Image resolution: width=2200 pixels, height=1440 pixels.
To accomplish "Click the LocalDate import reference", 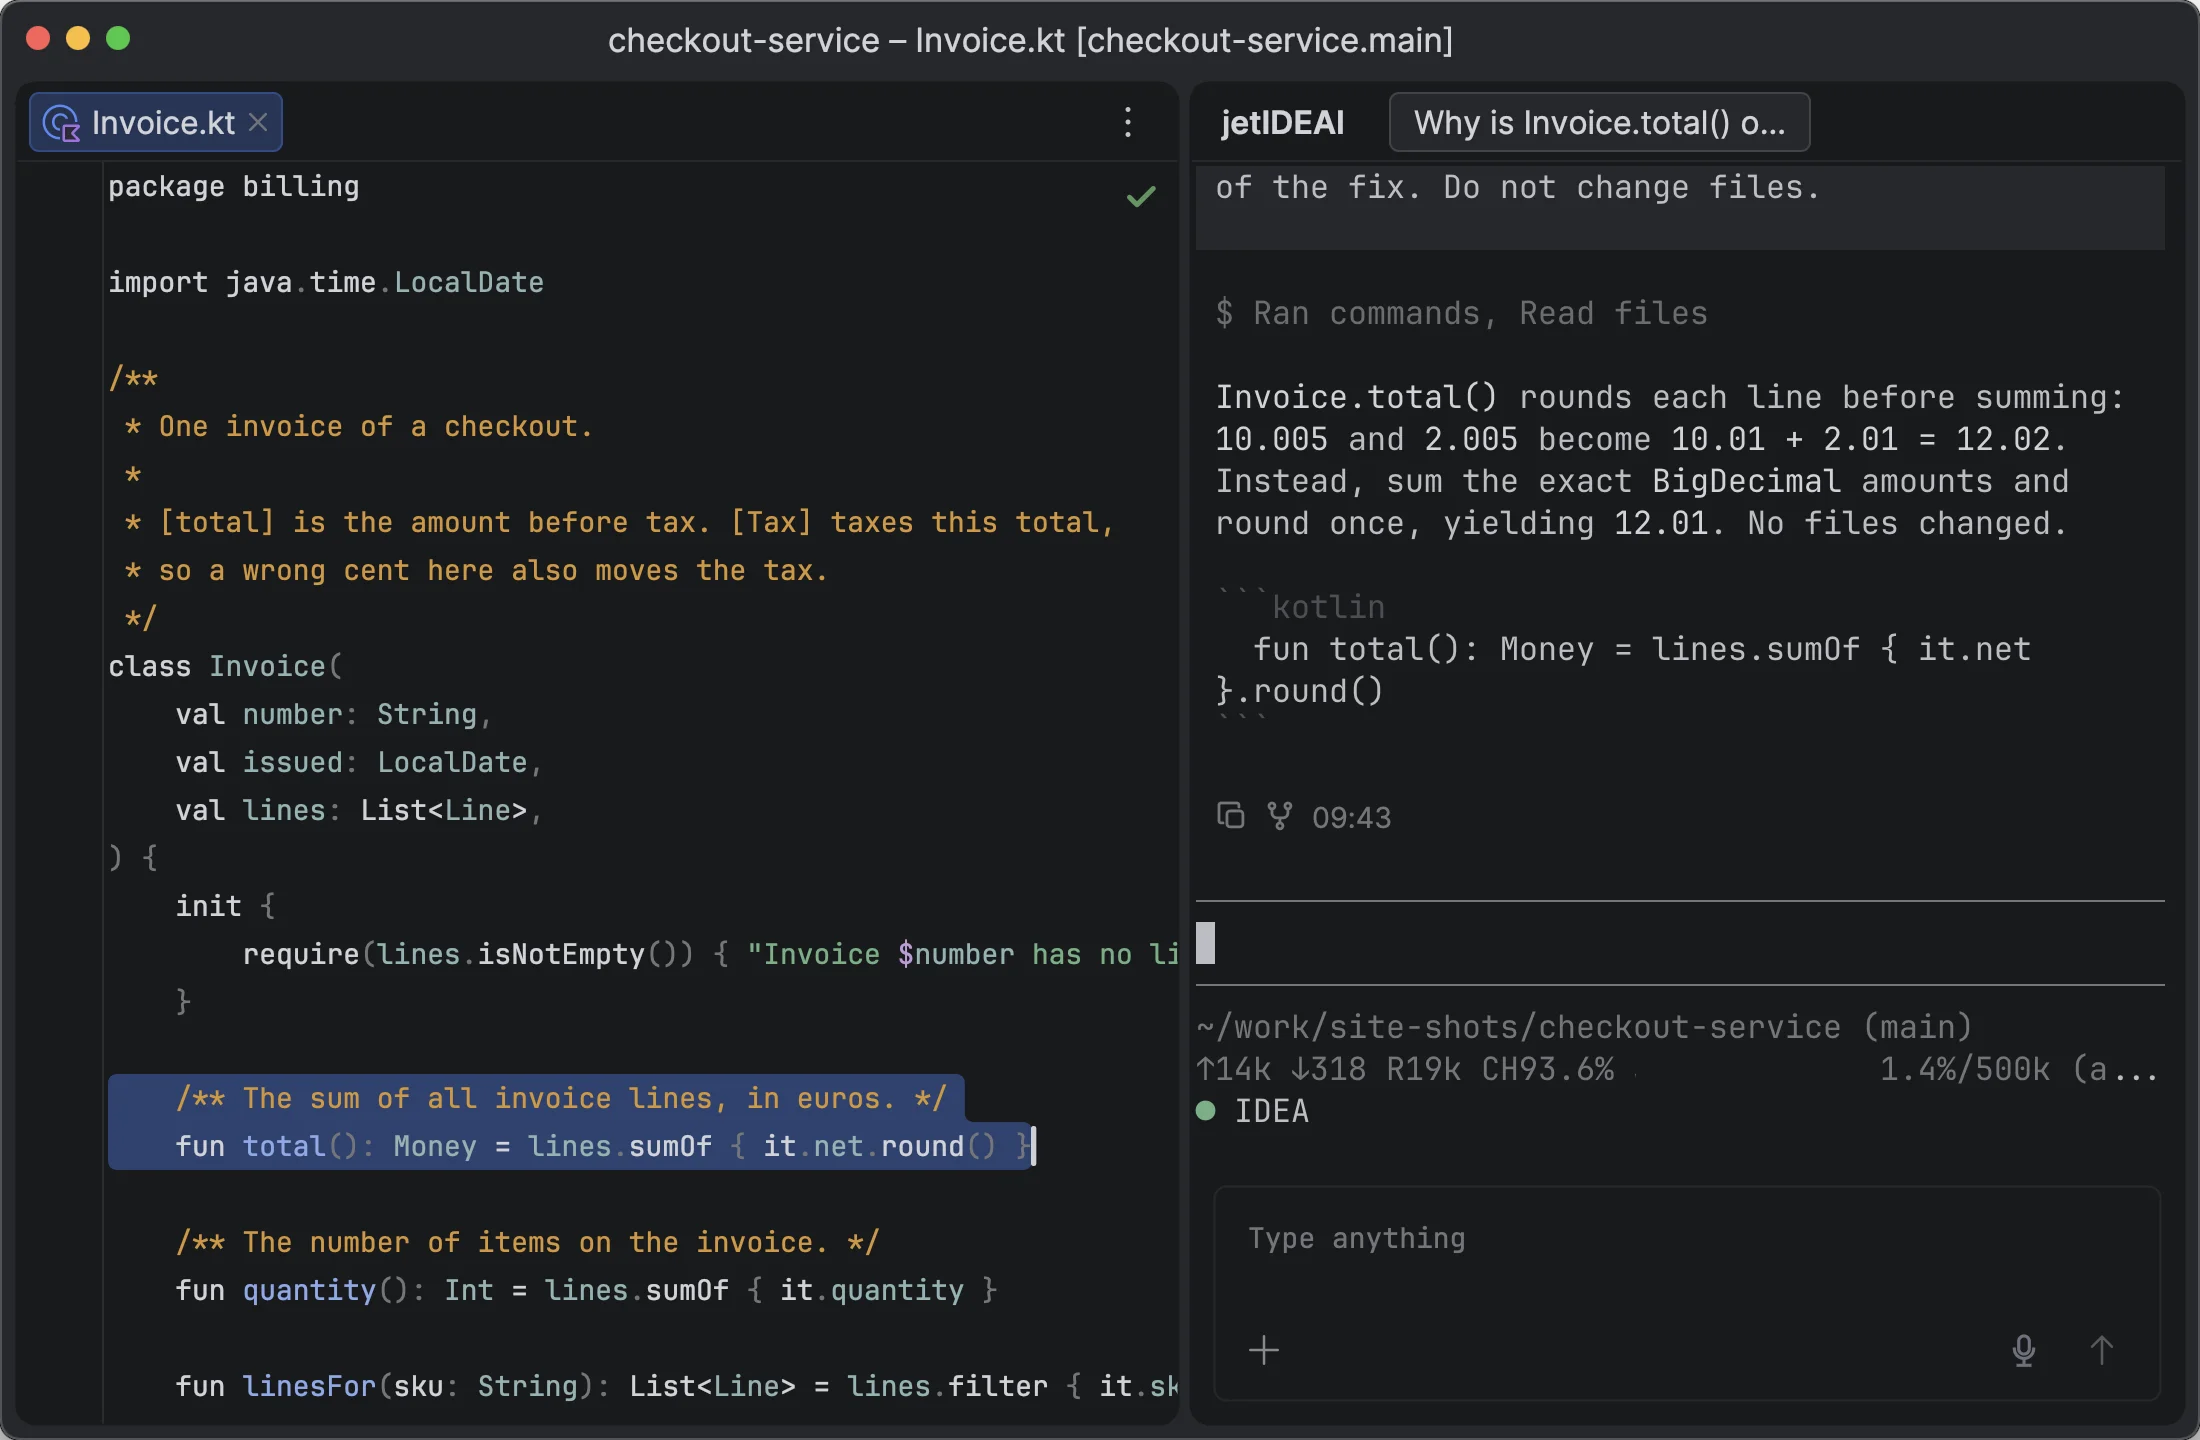I will coord(469,283).
